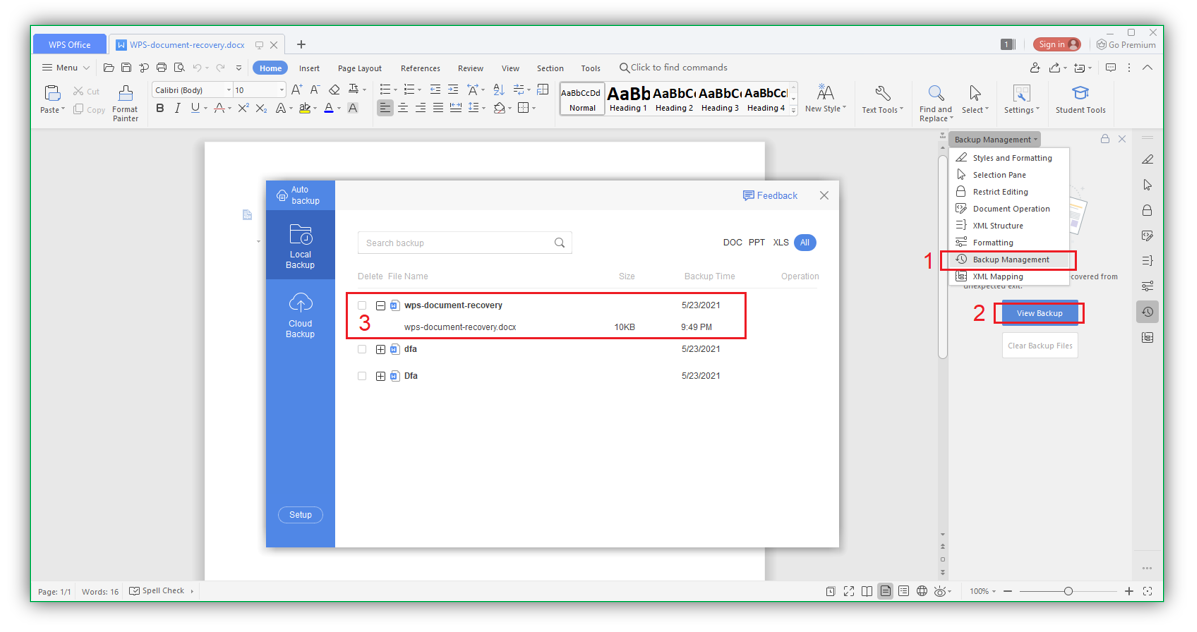Tick the checkbox next to dfa backup
1197x632 pixels.
coord(362,348)
